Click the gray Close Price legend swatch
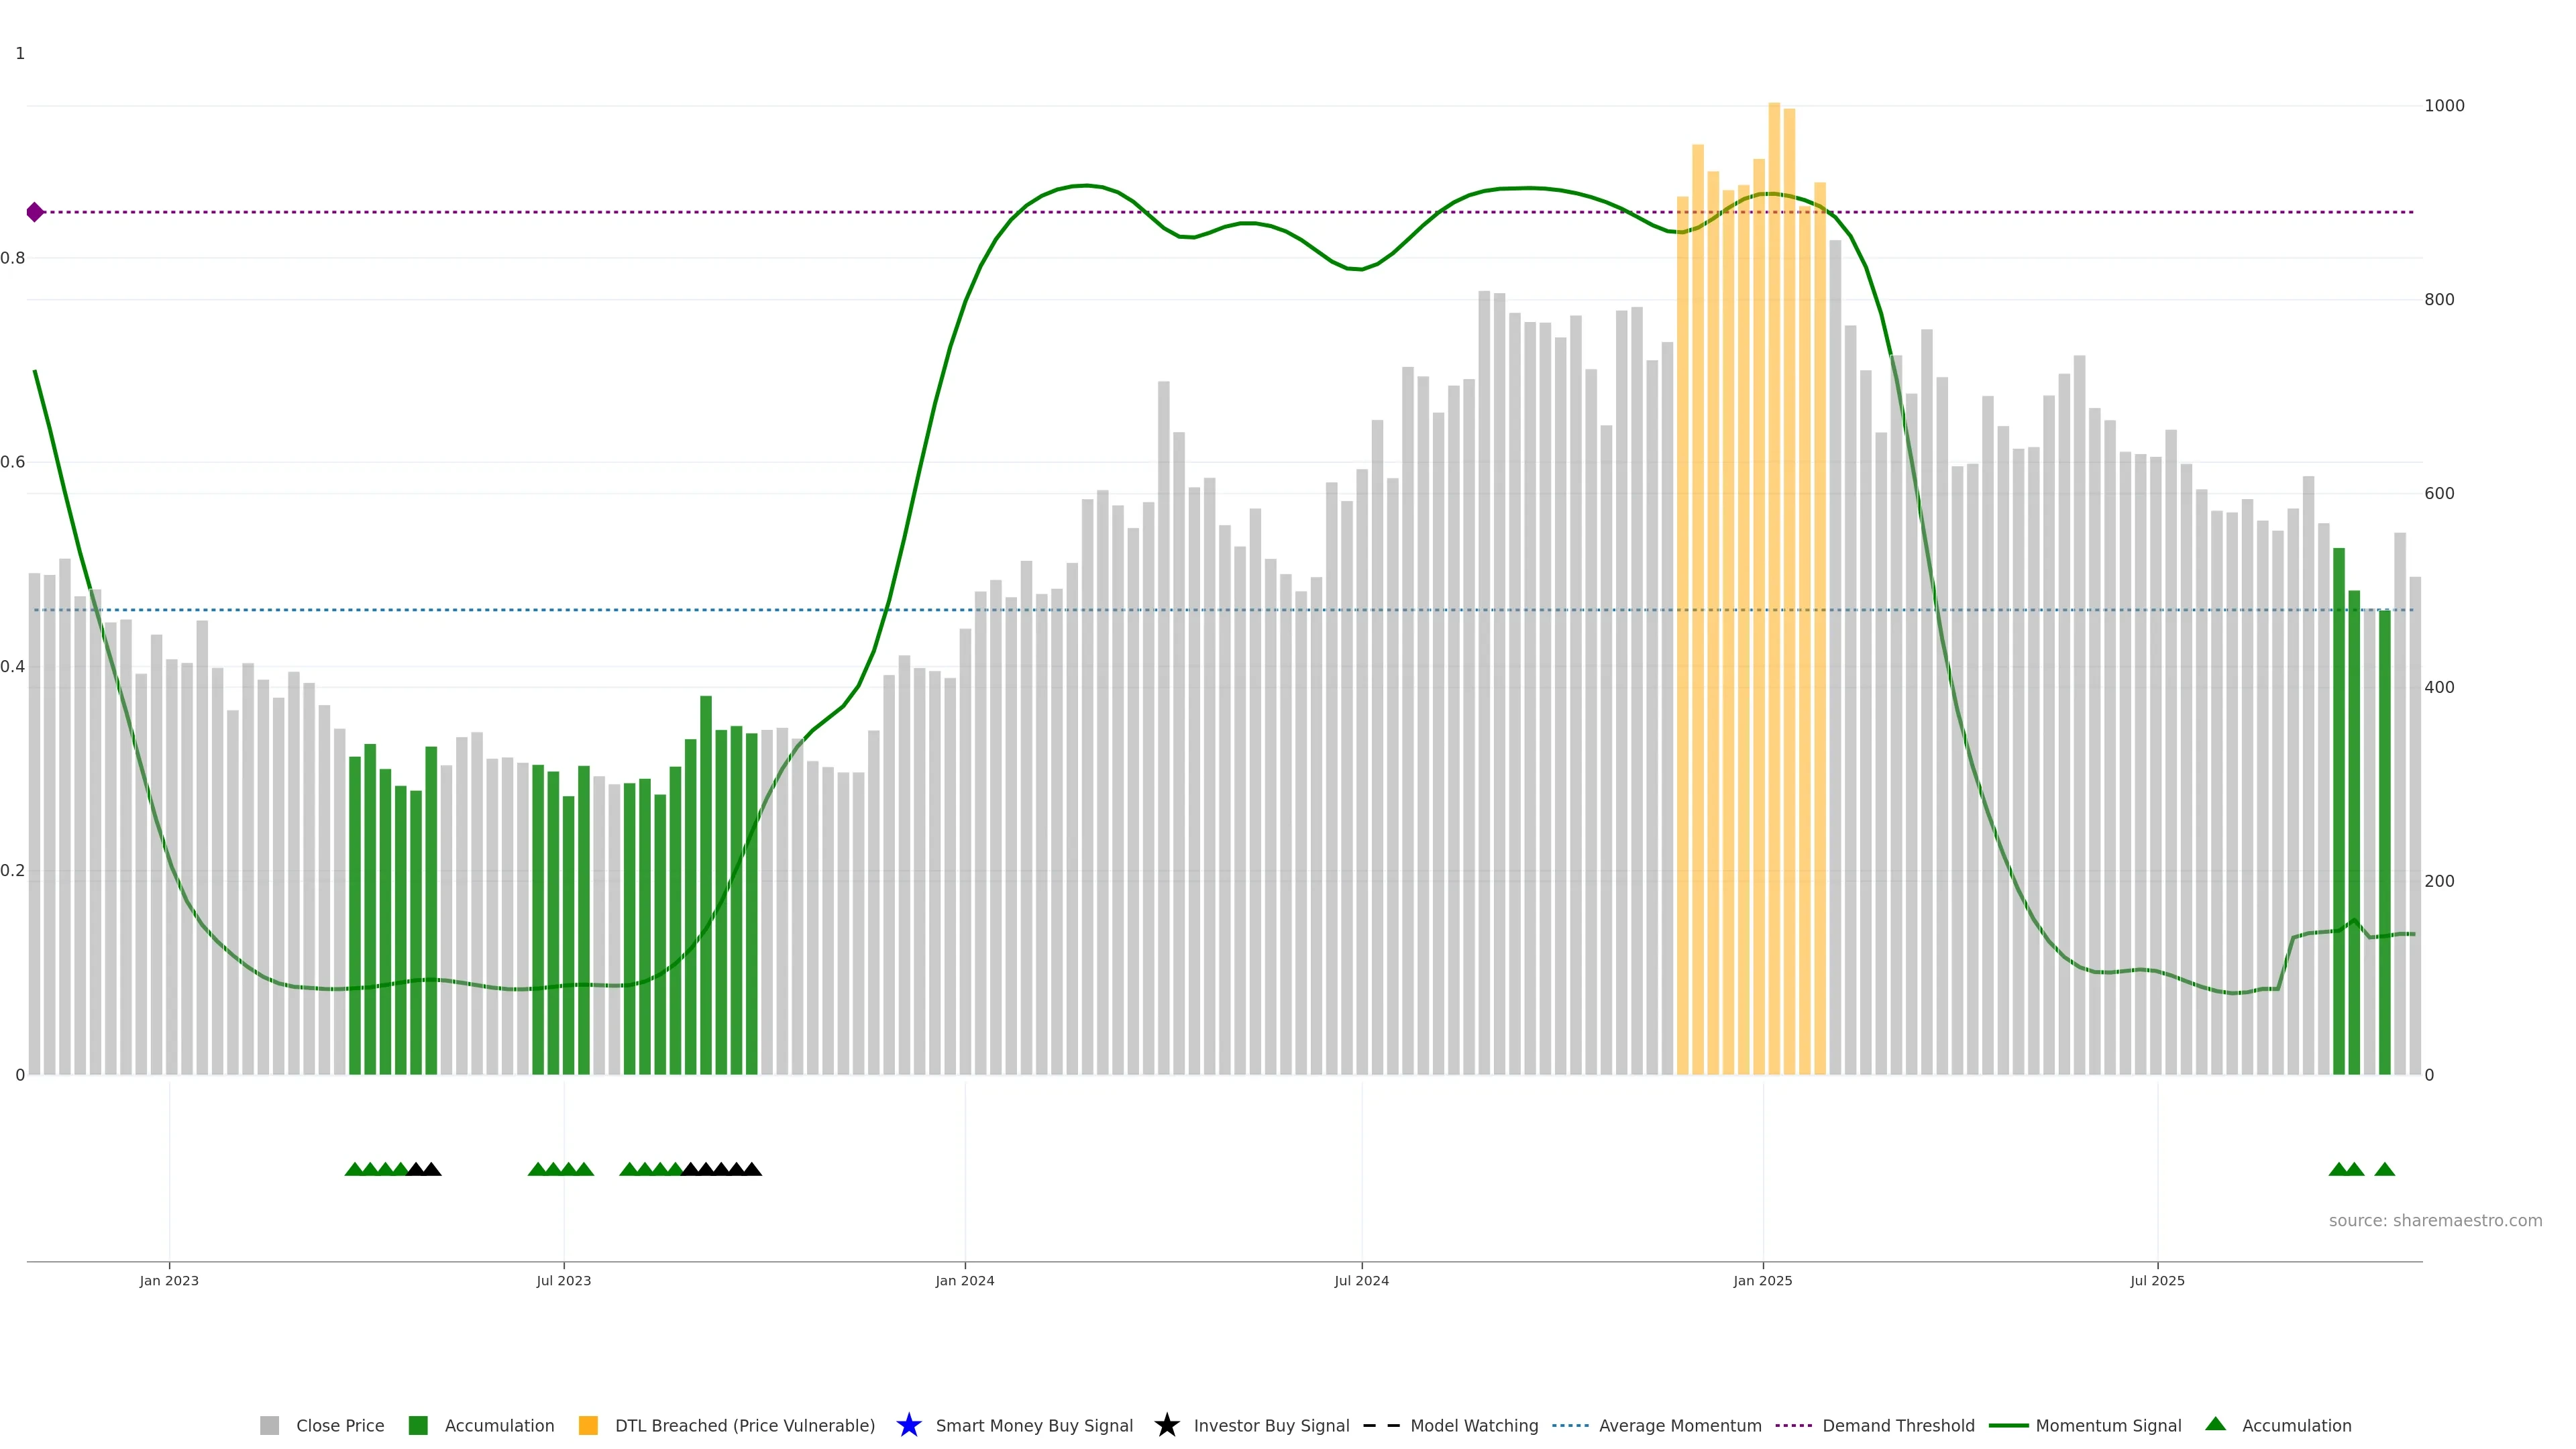Image resolution: width=2576 pixels, height=1449 pixels. coord(269,1425)
